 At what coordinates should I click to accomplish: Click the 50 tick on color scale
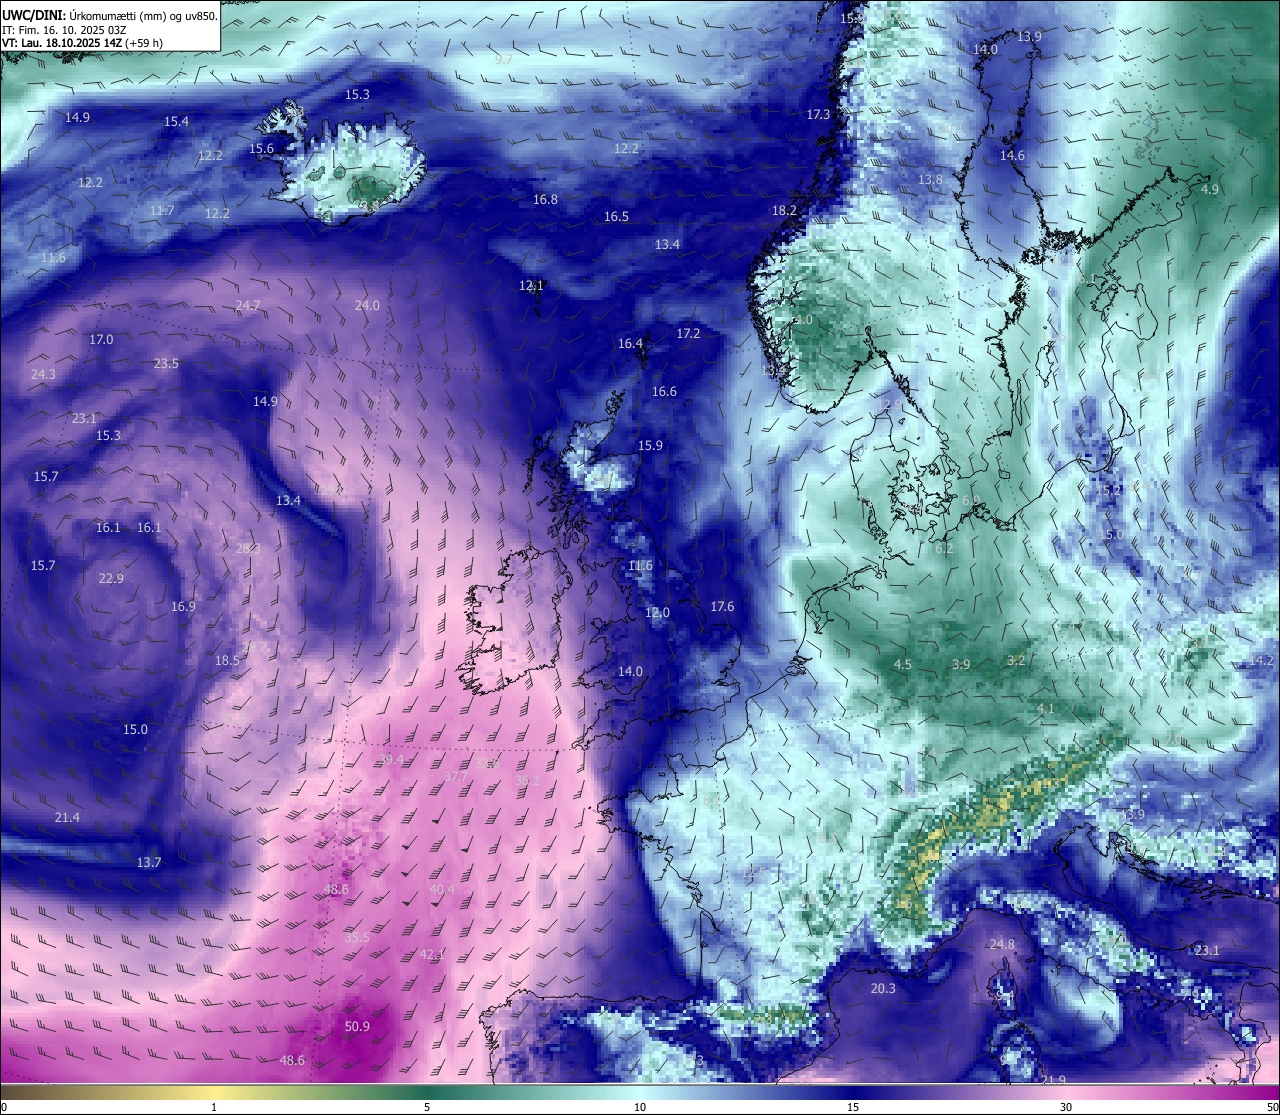1272,1107
